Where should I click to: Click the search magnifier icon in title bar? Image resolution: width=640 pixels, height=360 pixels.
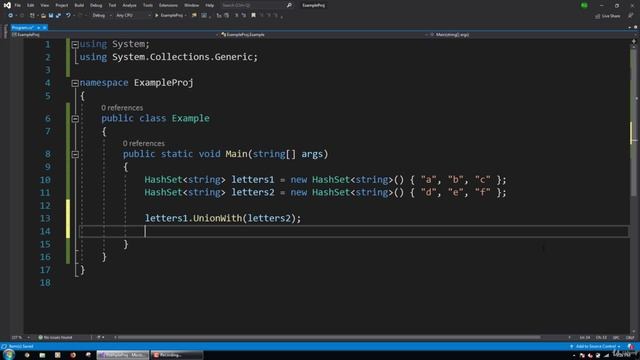[x=289, y=5]
